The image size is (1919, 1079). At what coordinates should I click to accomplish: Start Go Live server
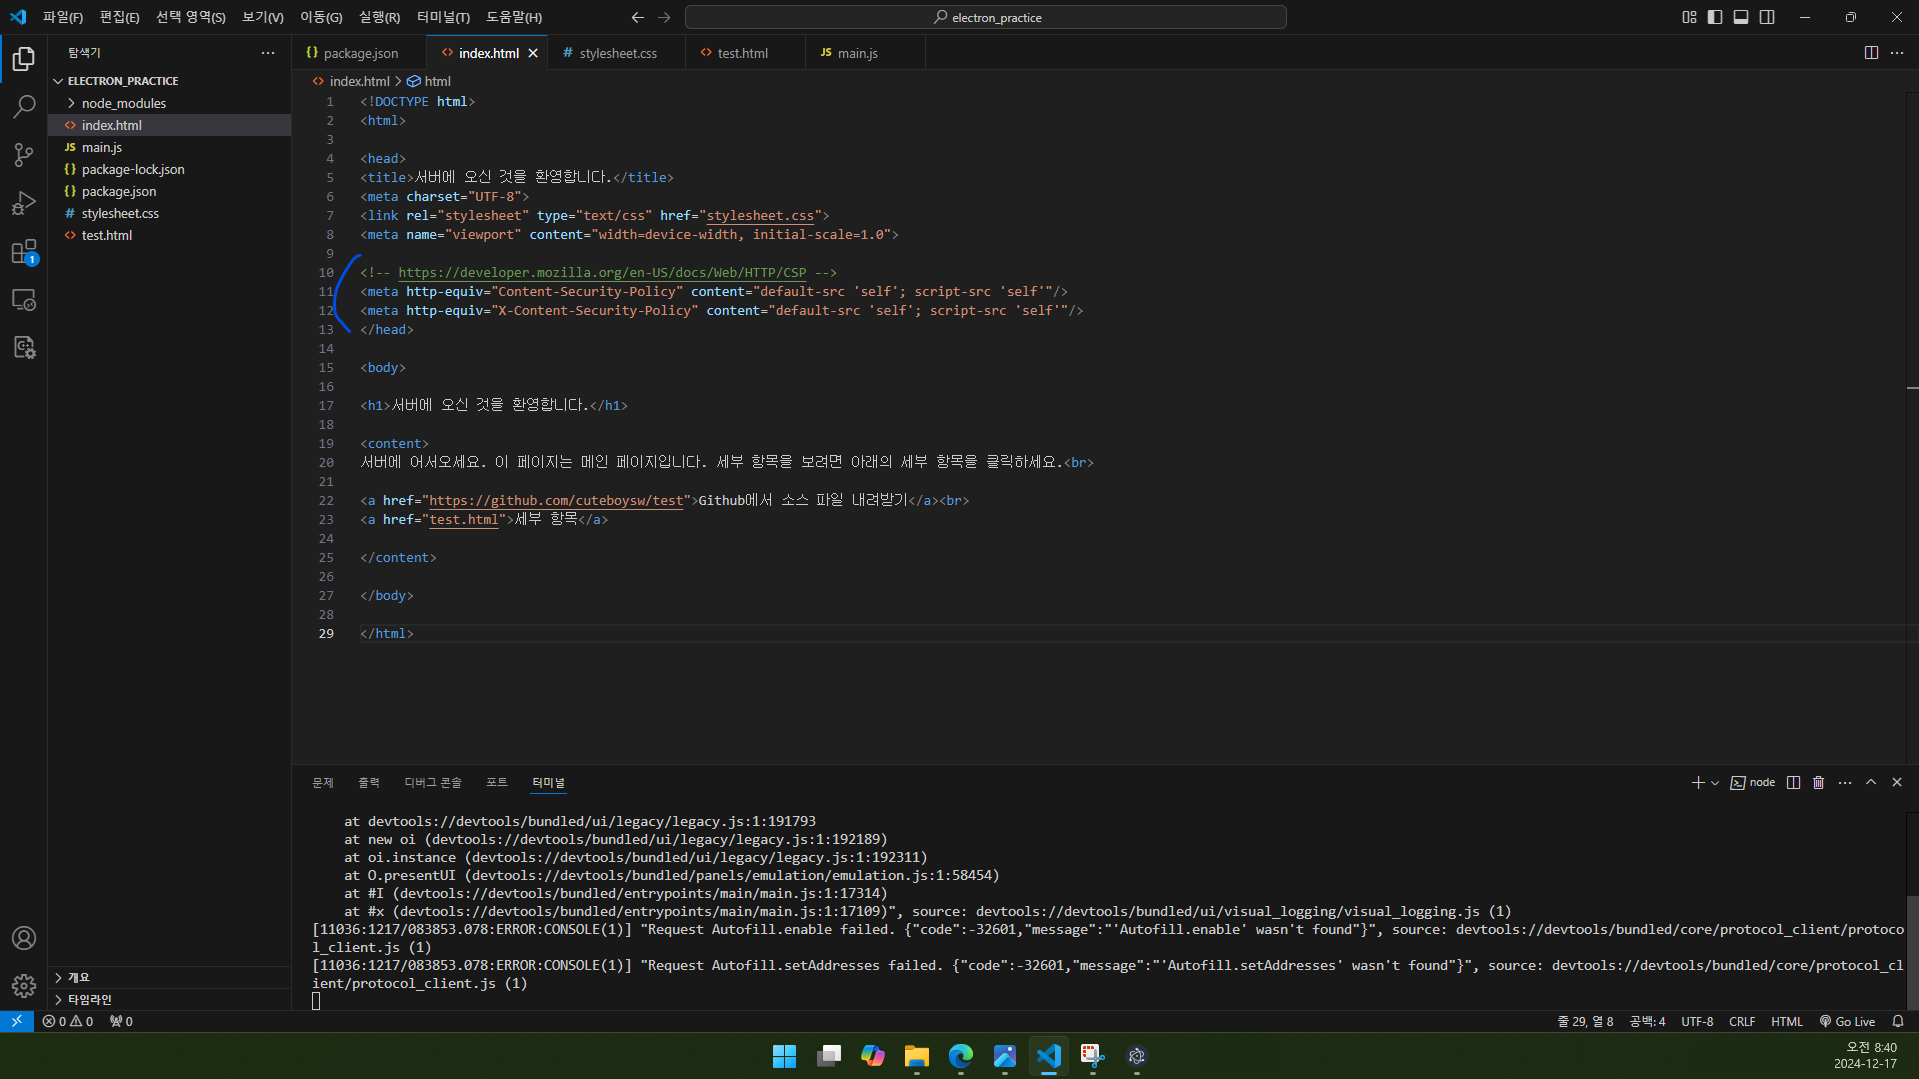pyautogui.click(x=1847, y=1021)
